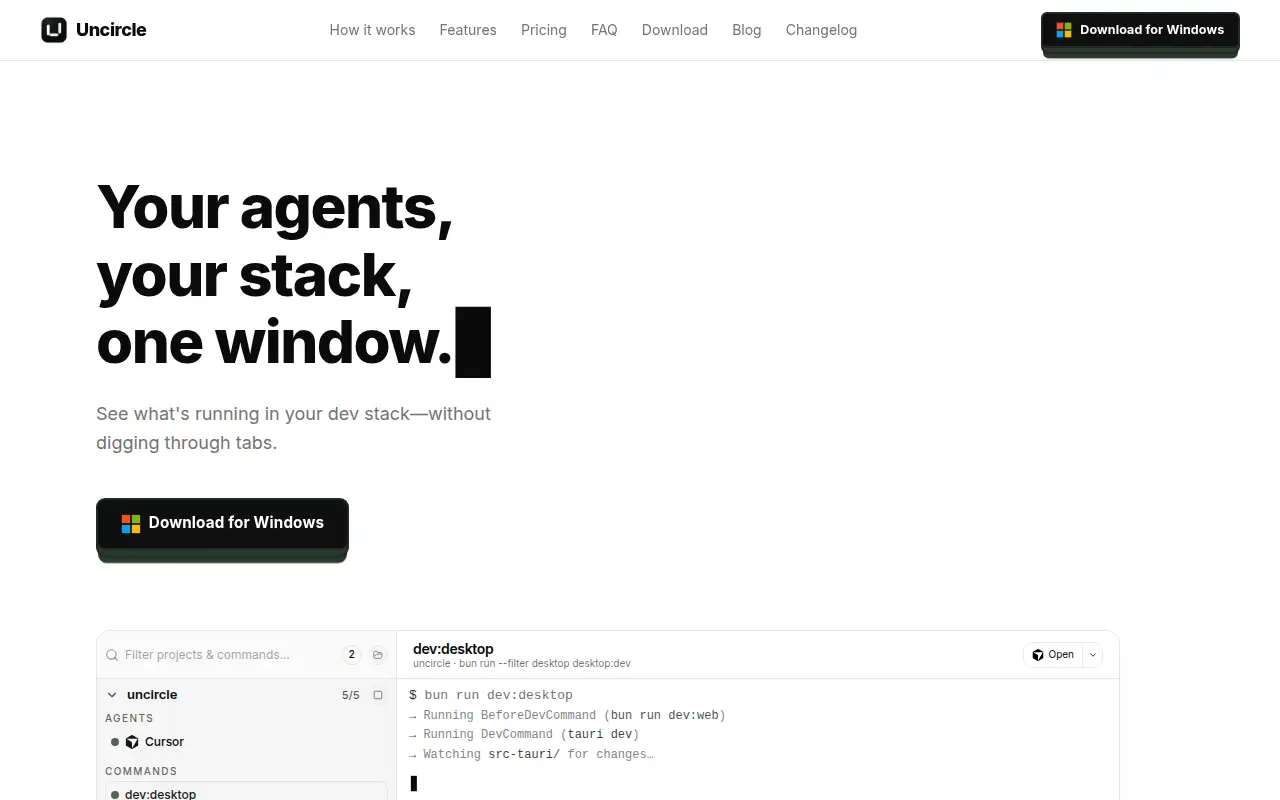Open the Download nav item

pyautogui.click(x=675, y=30)
